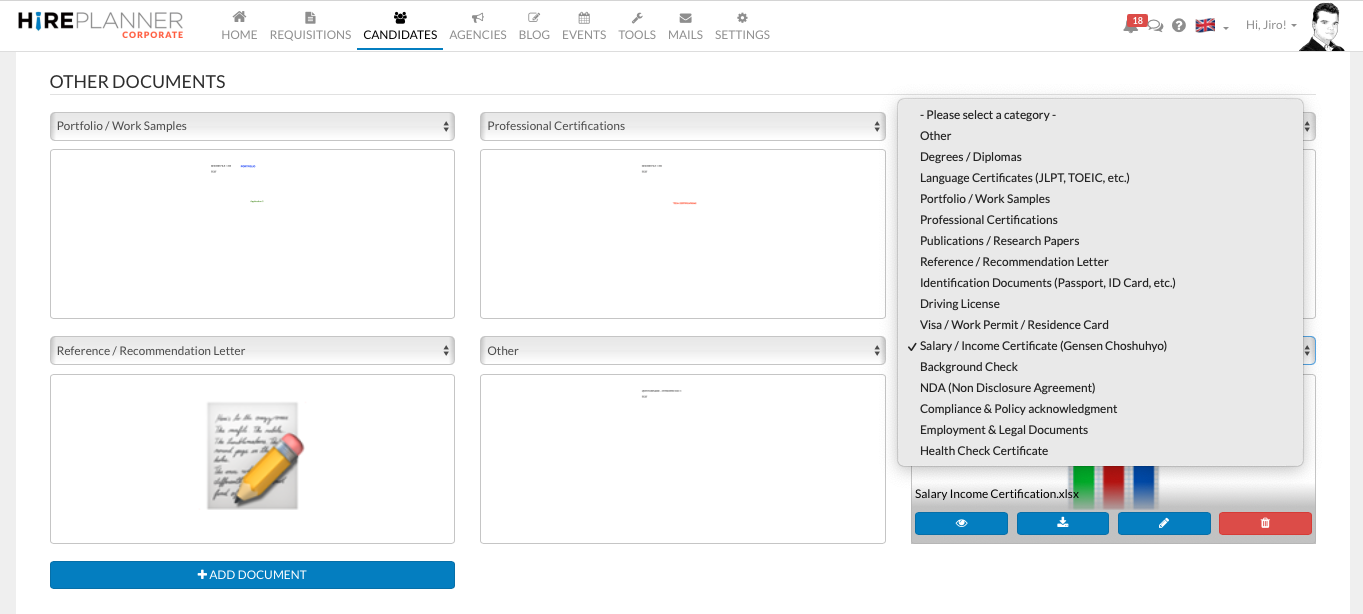Click the notification bell with 18 badge
The width and height of the screenshot is (1363, 614).
[x=1131, y=26]
